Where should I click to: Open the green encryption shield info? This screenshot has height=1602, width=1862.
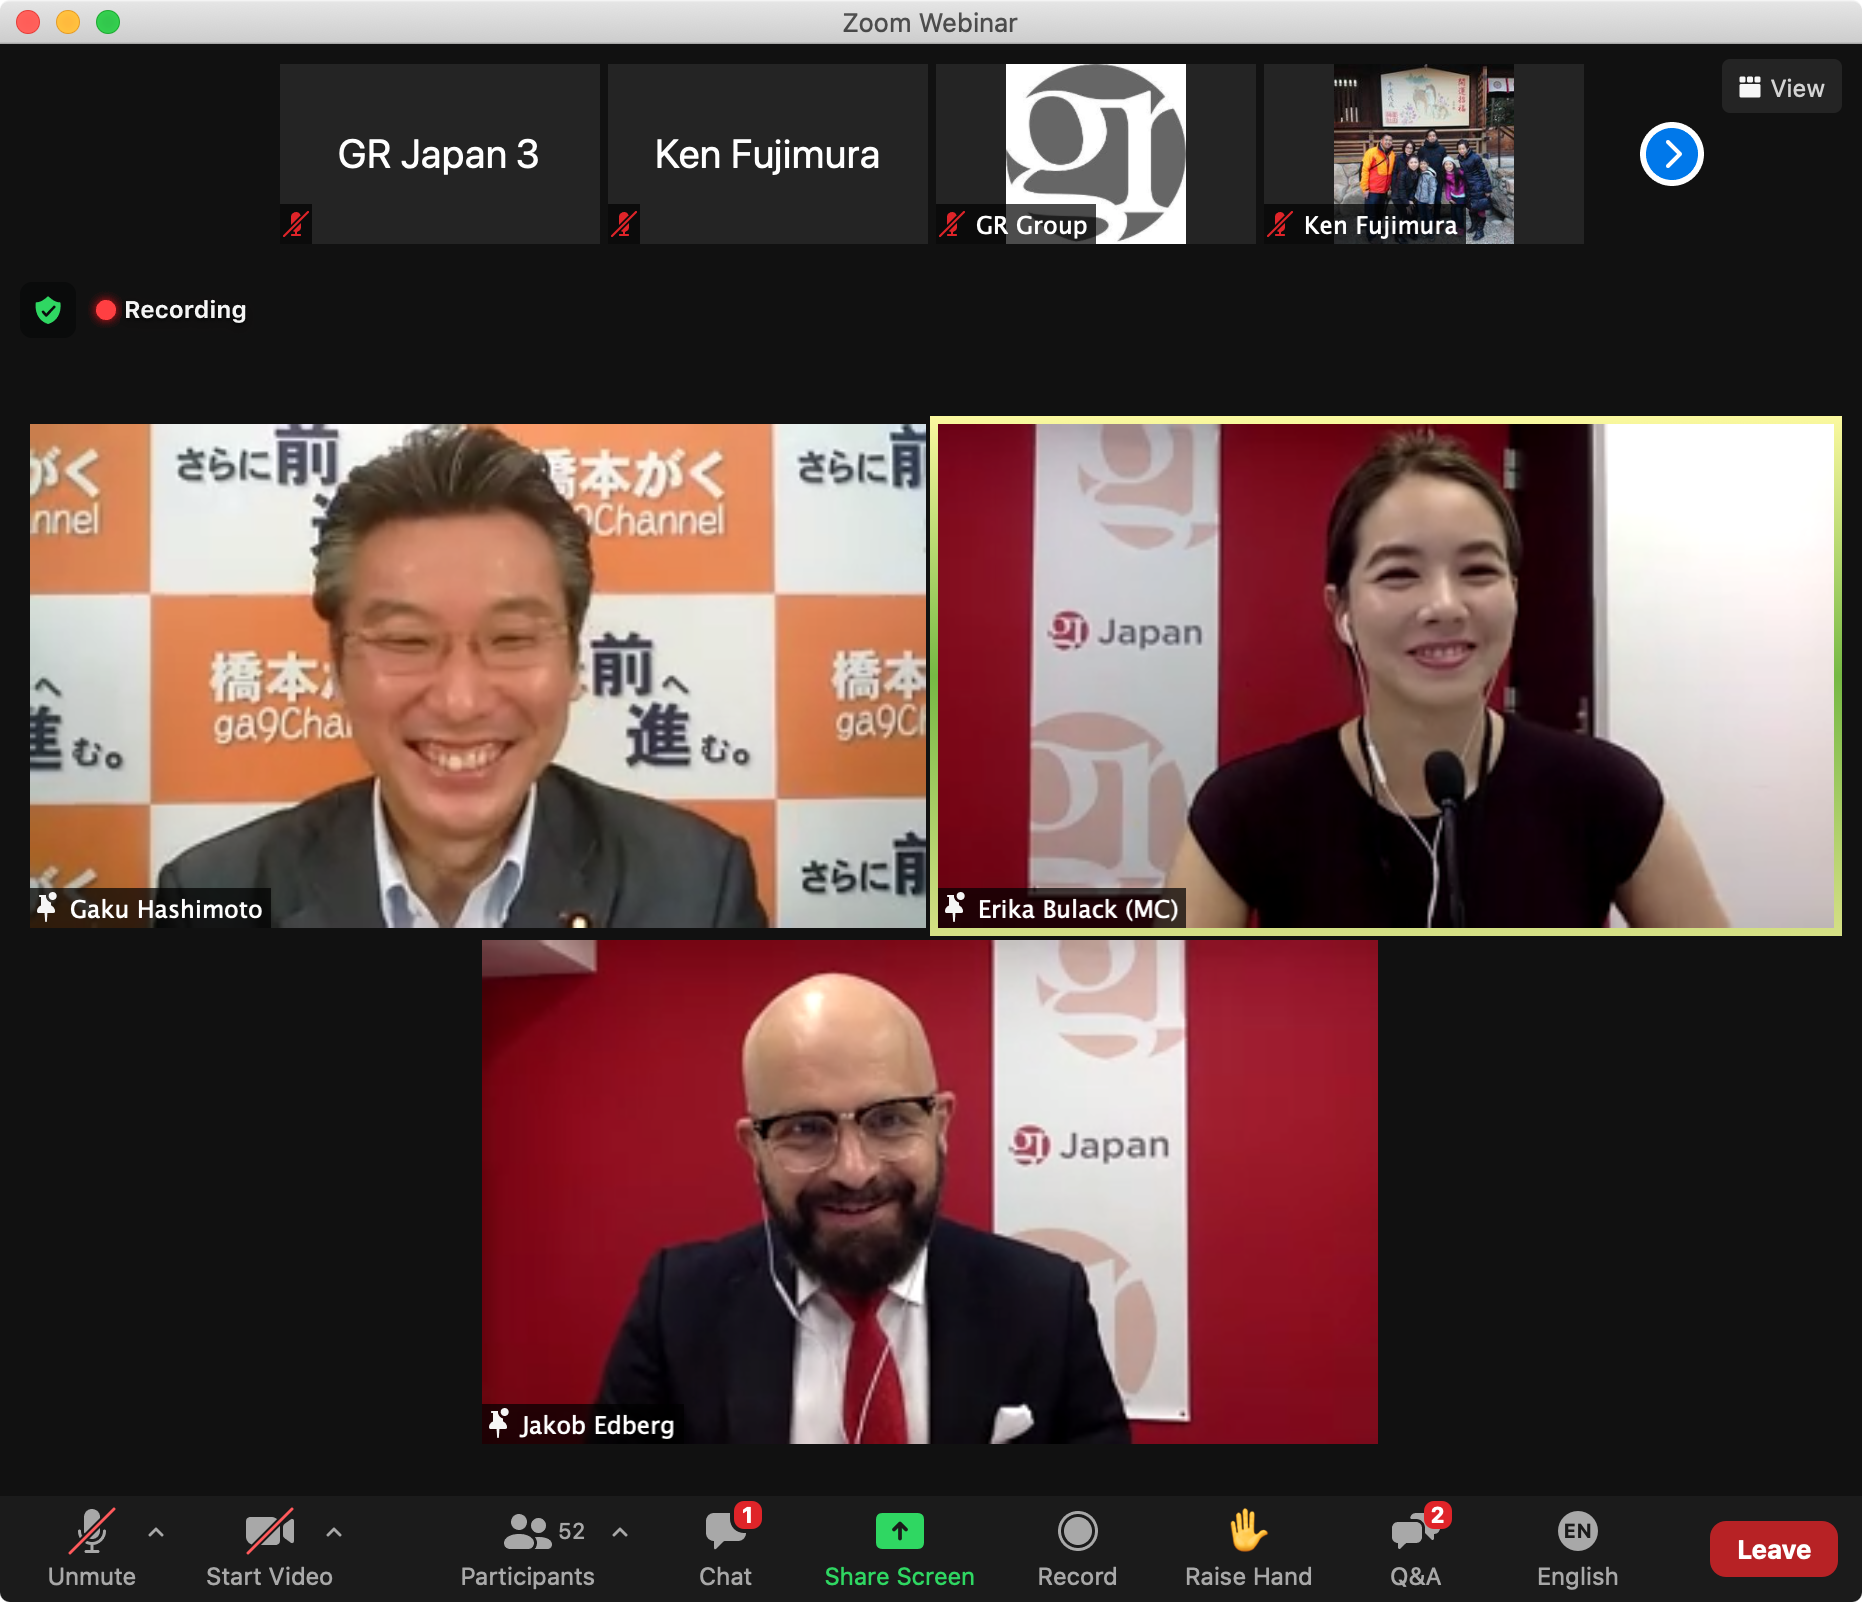(x=48, y=310)
